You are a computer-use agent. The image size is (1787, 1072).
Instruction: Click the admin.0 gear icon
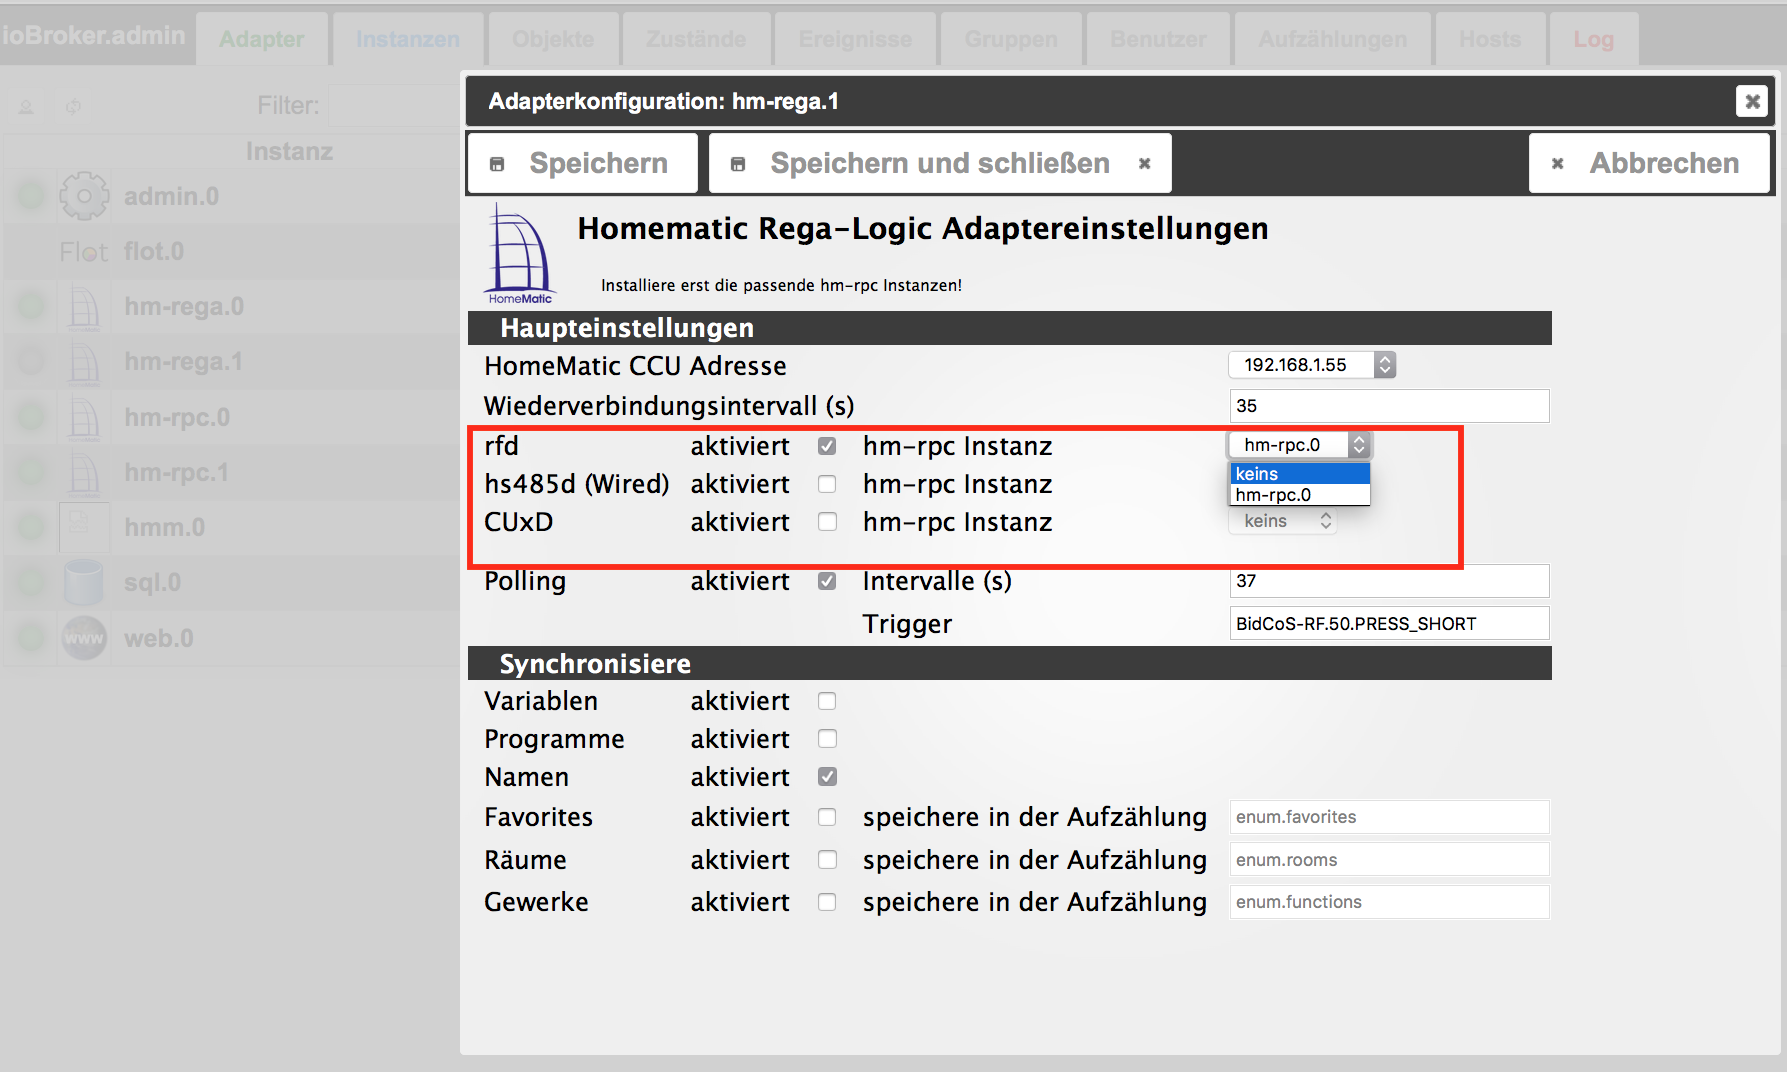[x=84, y=196]
